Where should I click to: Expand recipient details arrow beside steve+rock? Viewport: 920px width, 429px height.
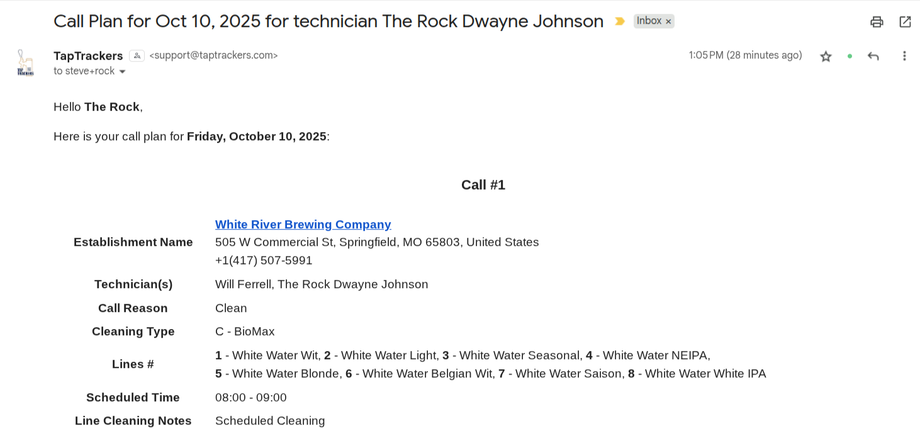pos(123,72)
